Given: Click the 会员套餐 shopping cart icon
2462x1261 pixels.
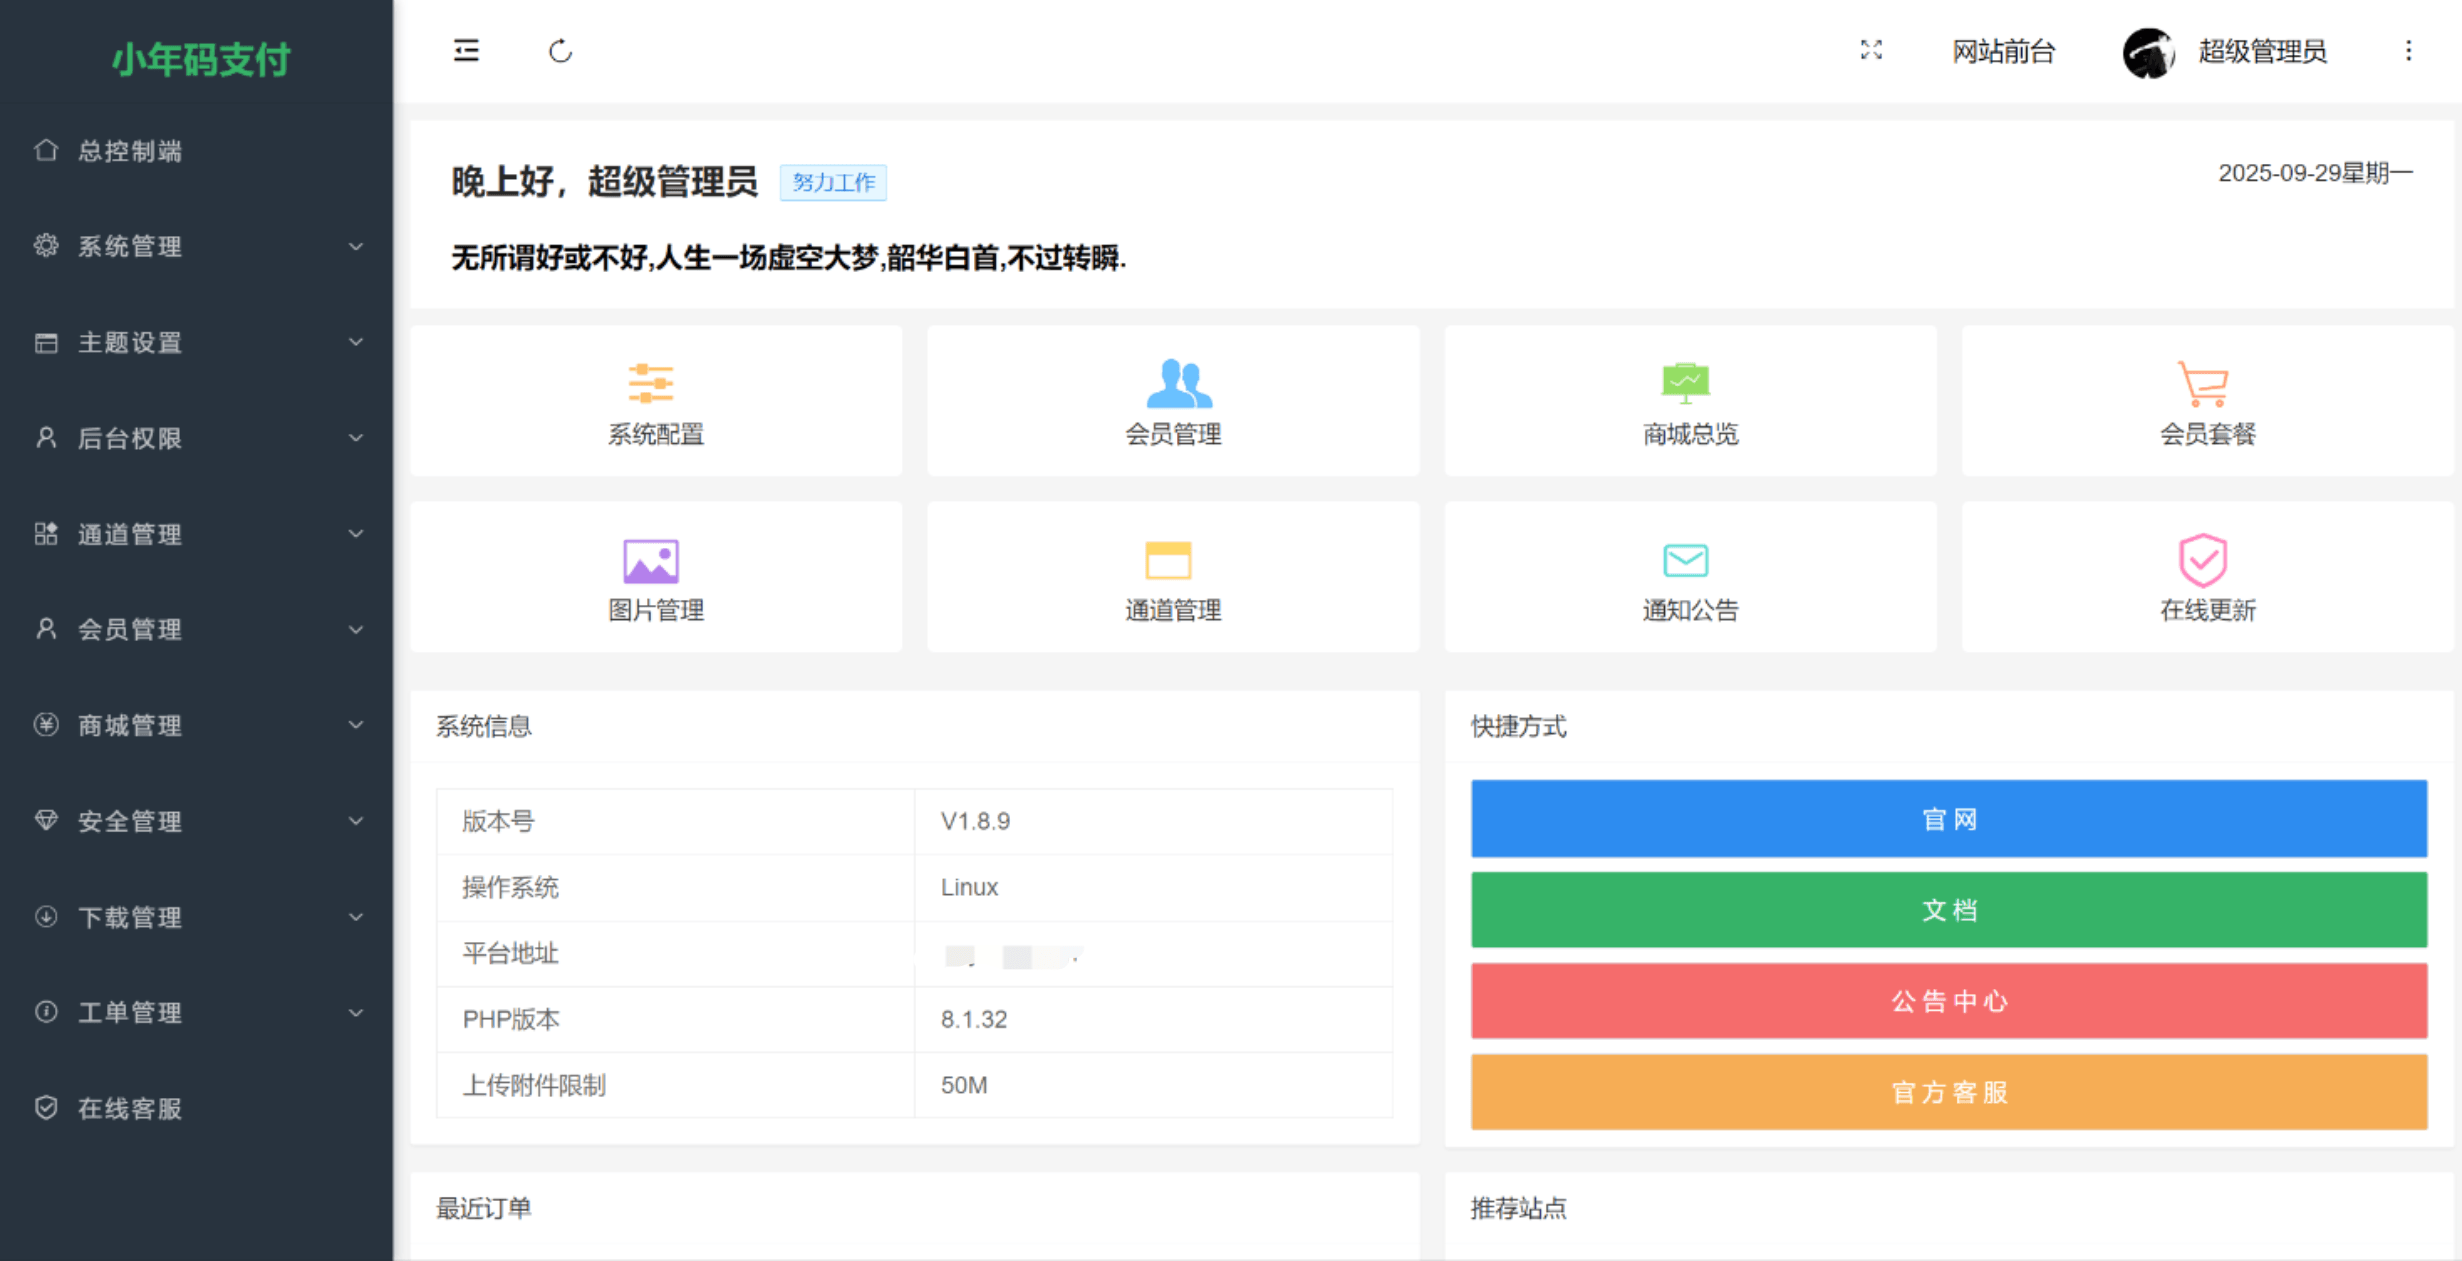Looking at the screenshot, I should tap(2204, 383).
